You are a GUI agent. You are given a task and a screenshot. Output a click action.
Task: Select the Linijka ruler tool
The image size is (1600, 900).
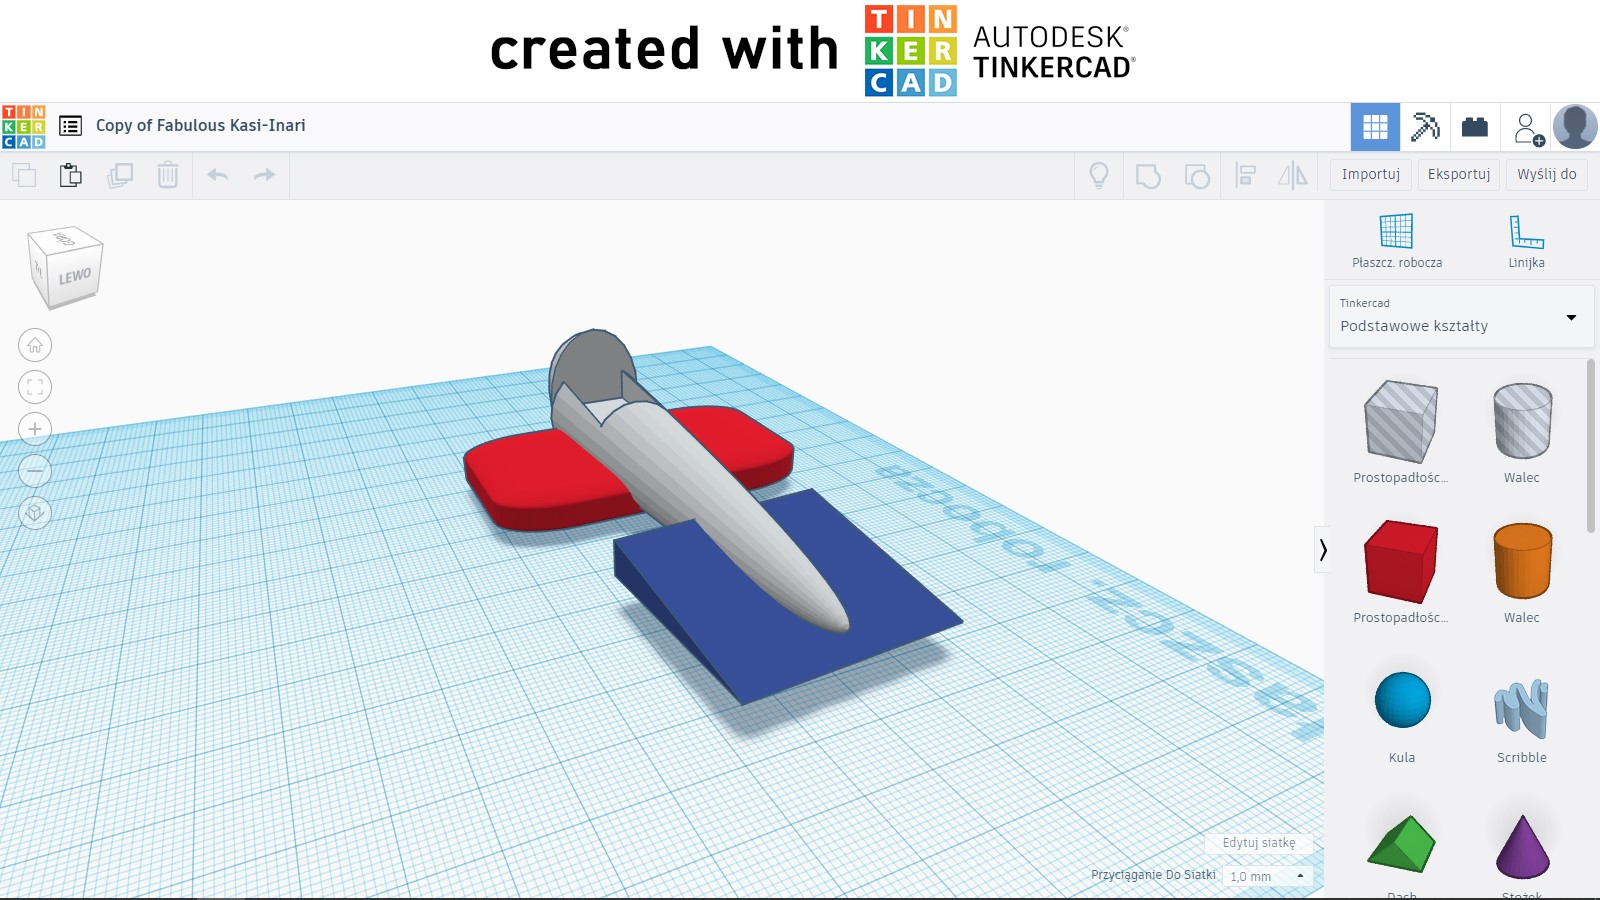(x=1527, y=241)
